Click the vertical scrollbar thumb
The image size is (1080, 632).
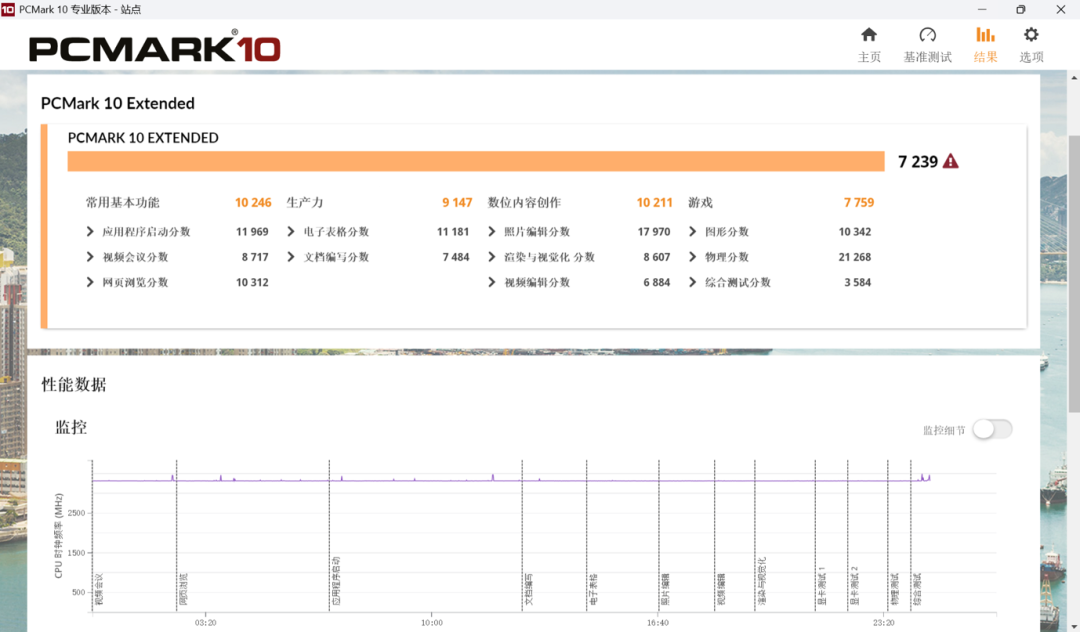pos(1074,274)
